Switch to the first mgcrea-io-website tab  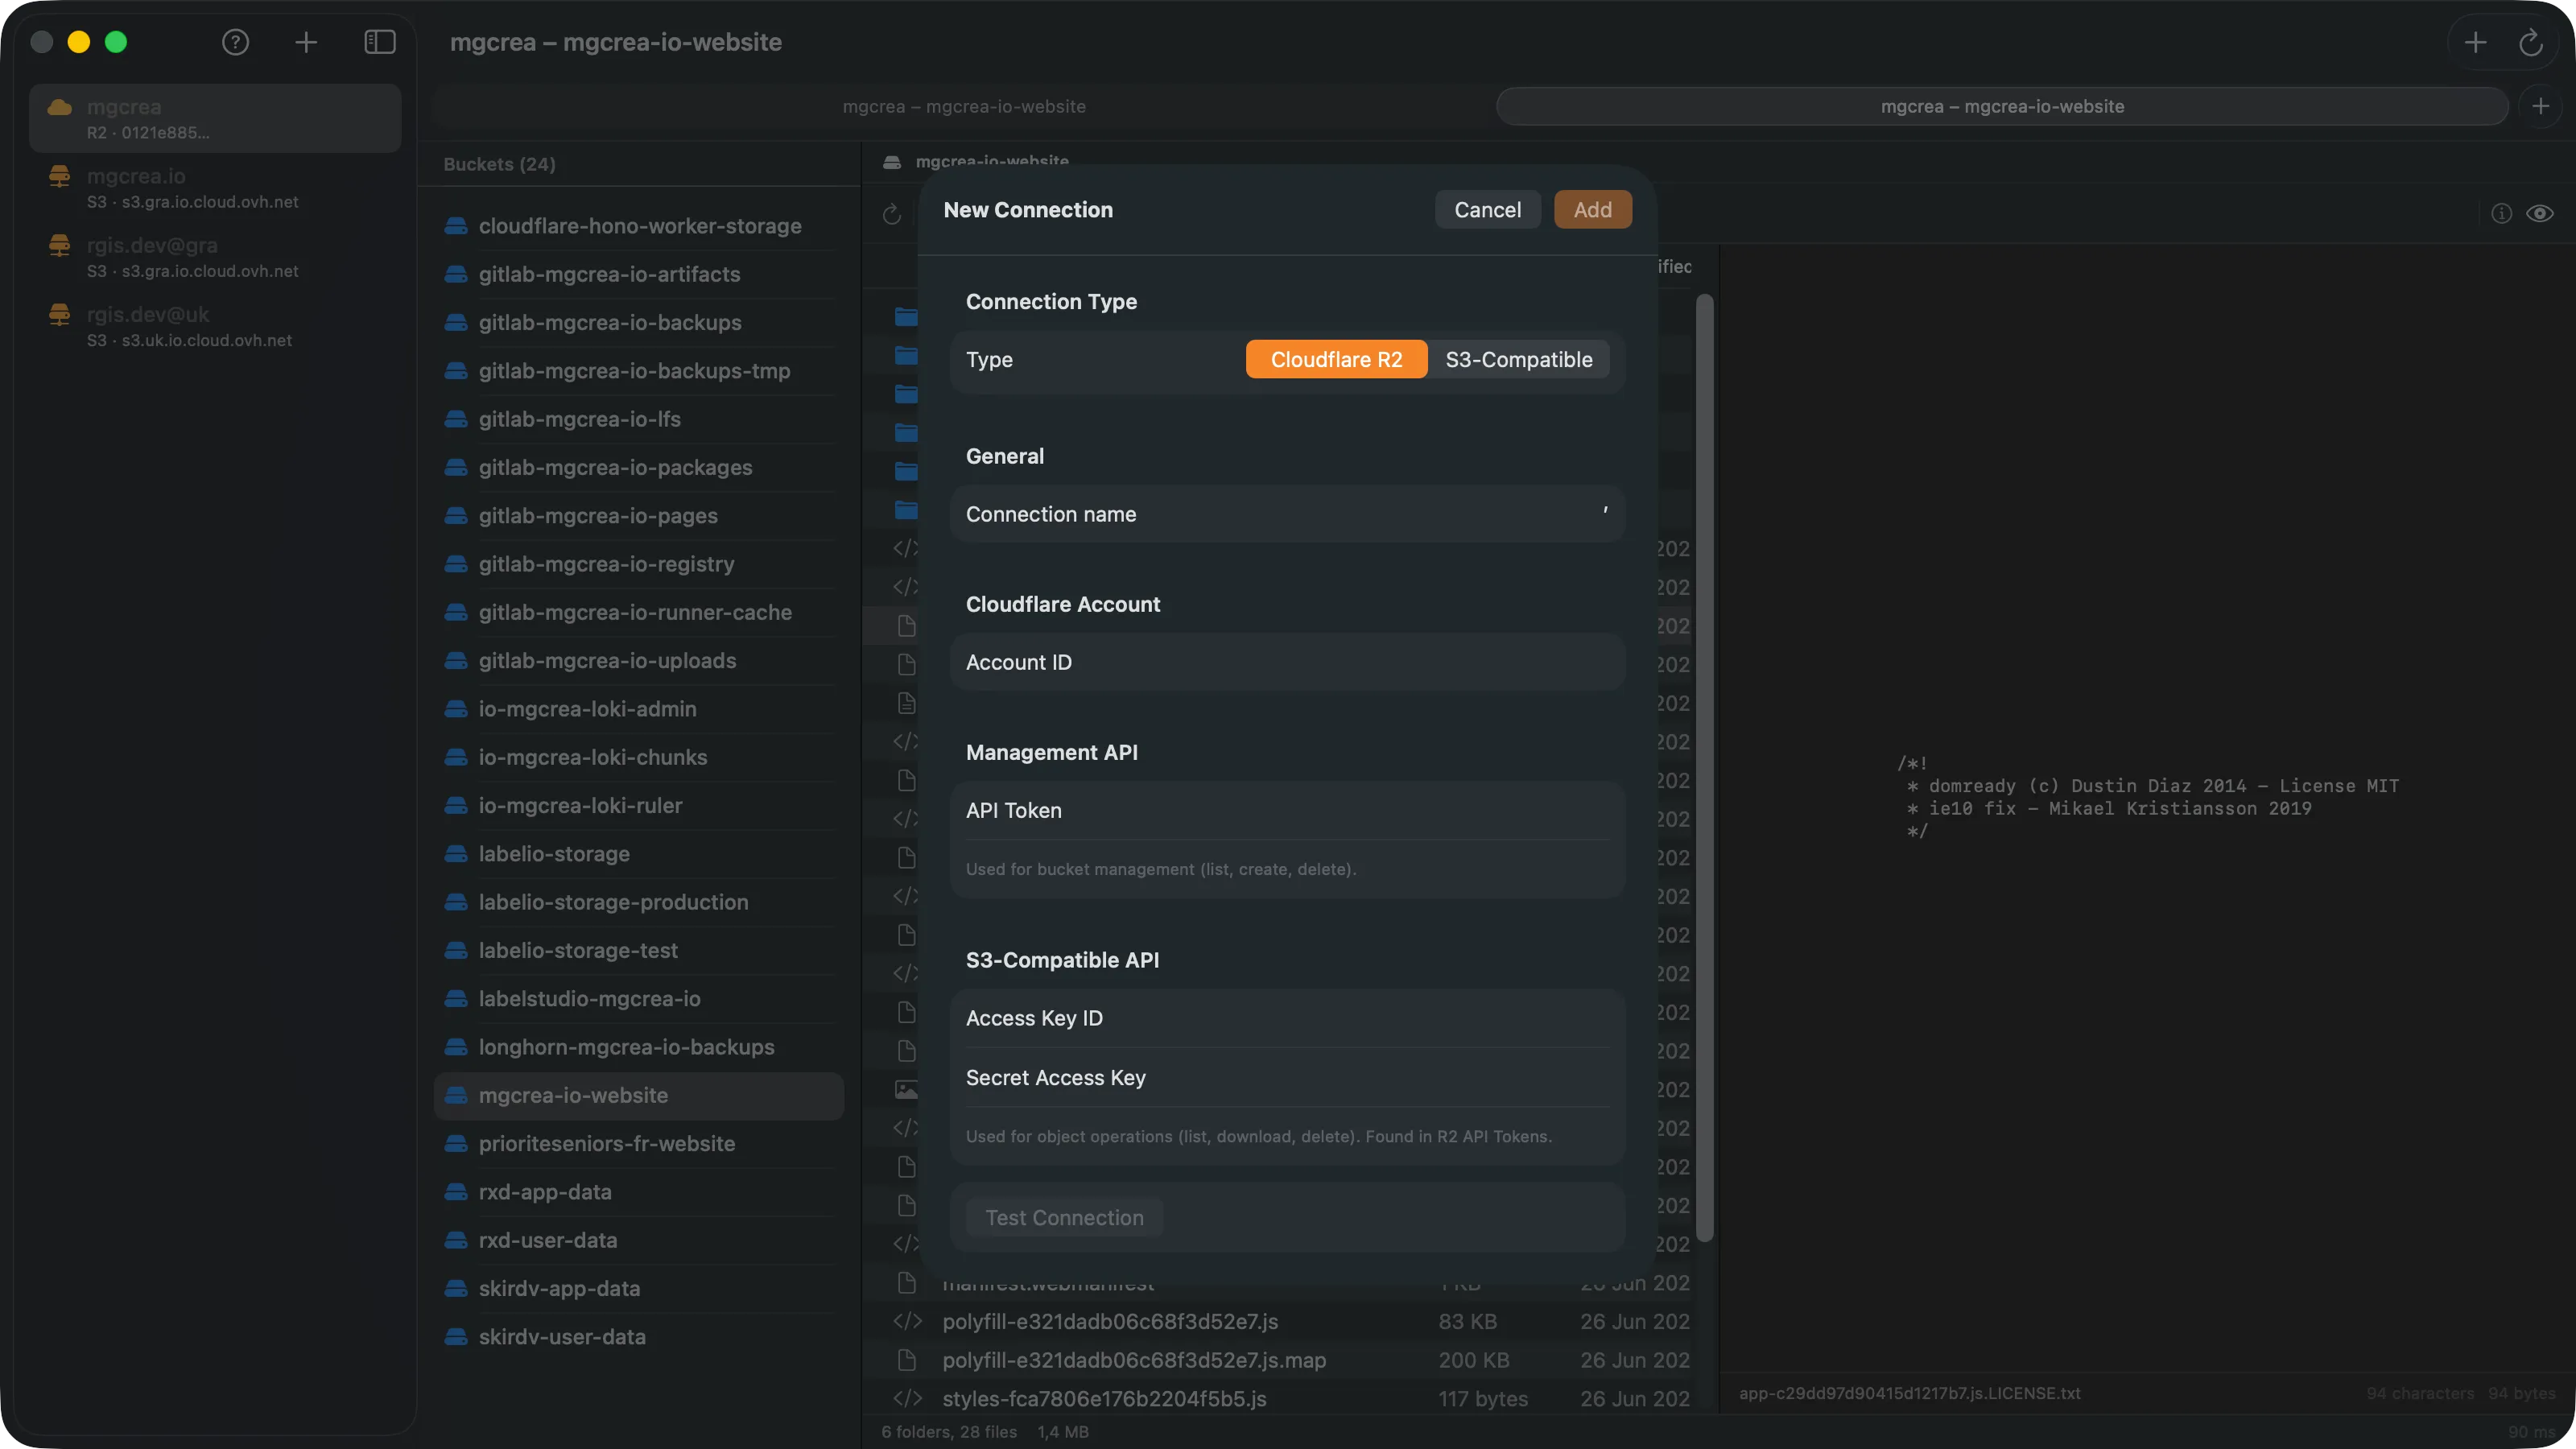tap(964, 106)
